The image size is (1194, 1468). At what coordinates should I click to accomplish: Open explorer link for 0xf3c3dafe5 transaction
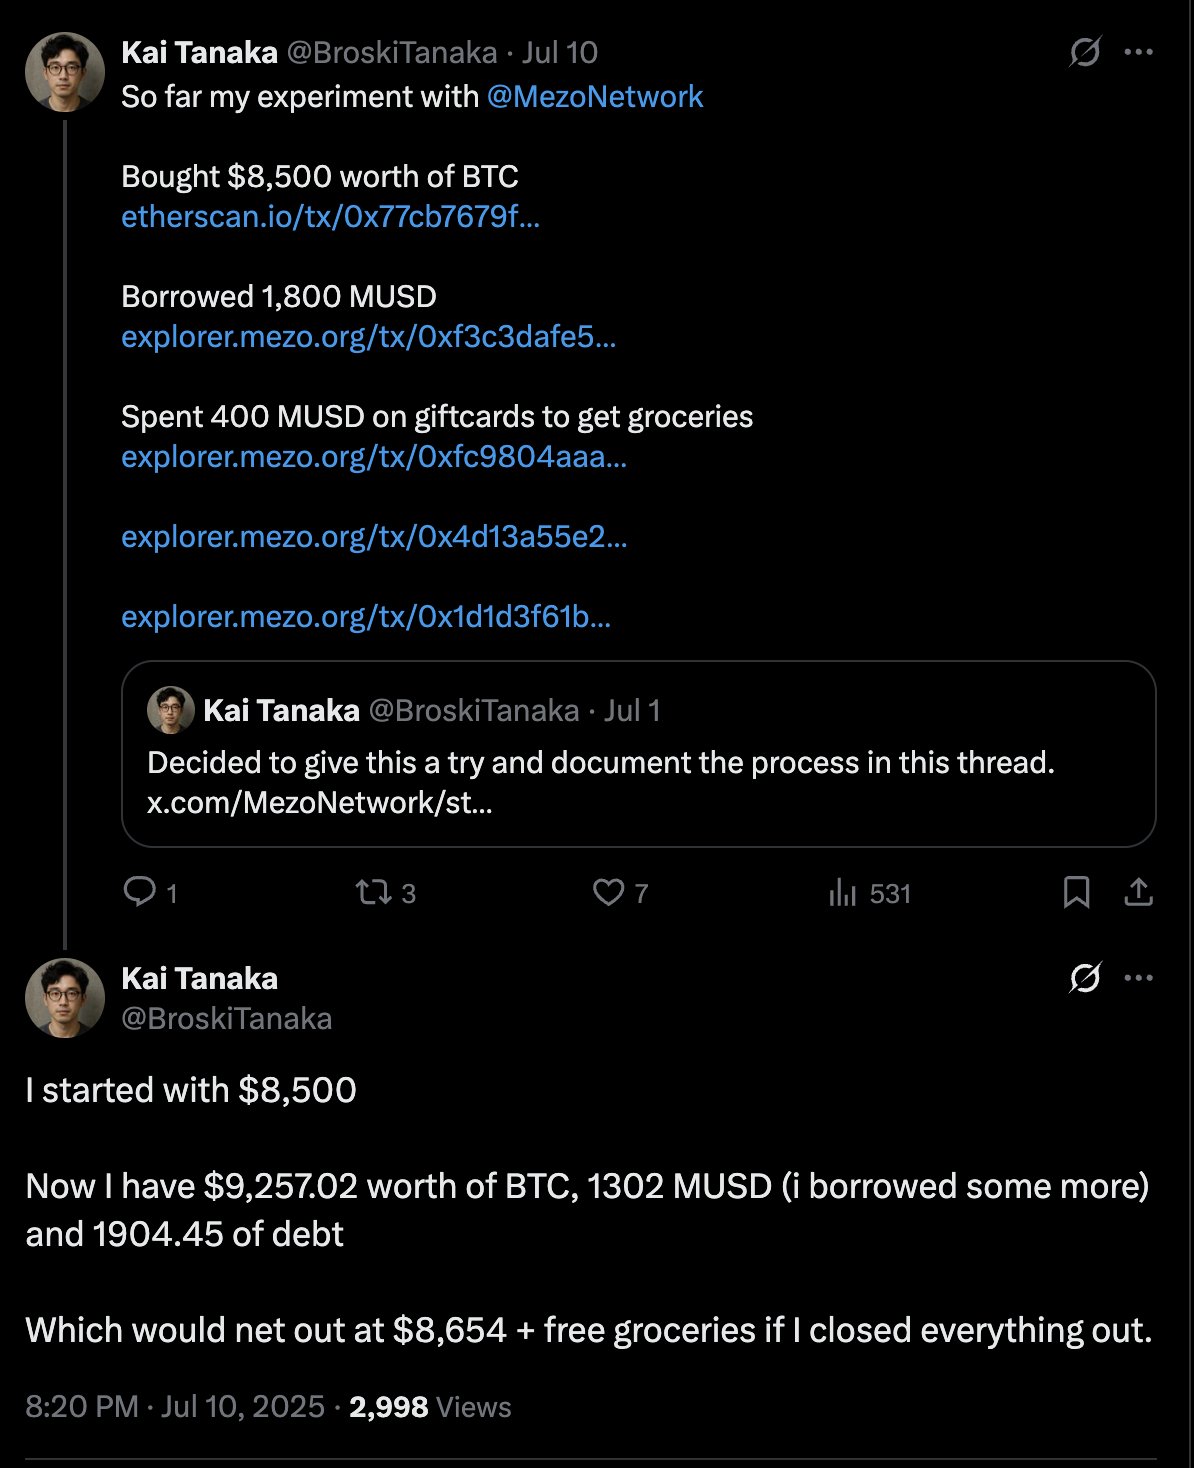click(x=368, y=337)
